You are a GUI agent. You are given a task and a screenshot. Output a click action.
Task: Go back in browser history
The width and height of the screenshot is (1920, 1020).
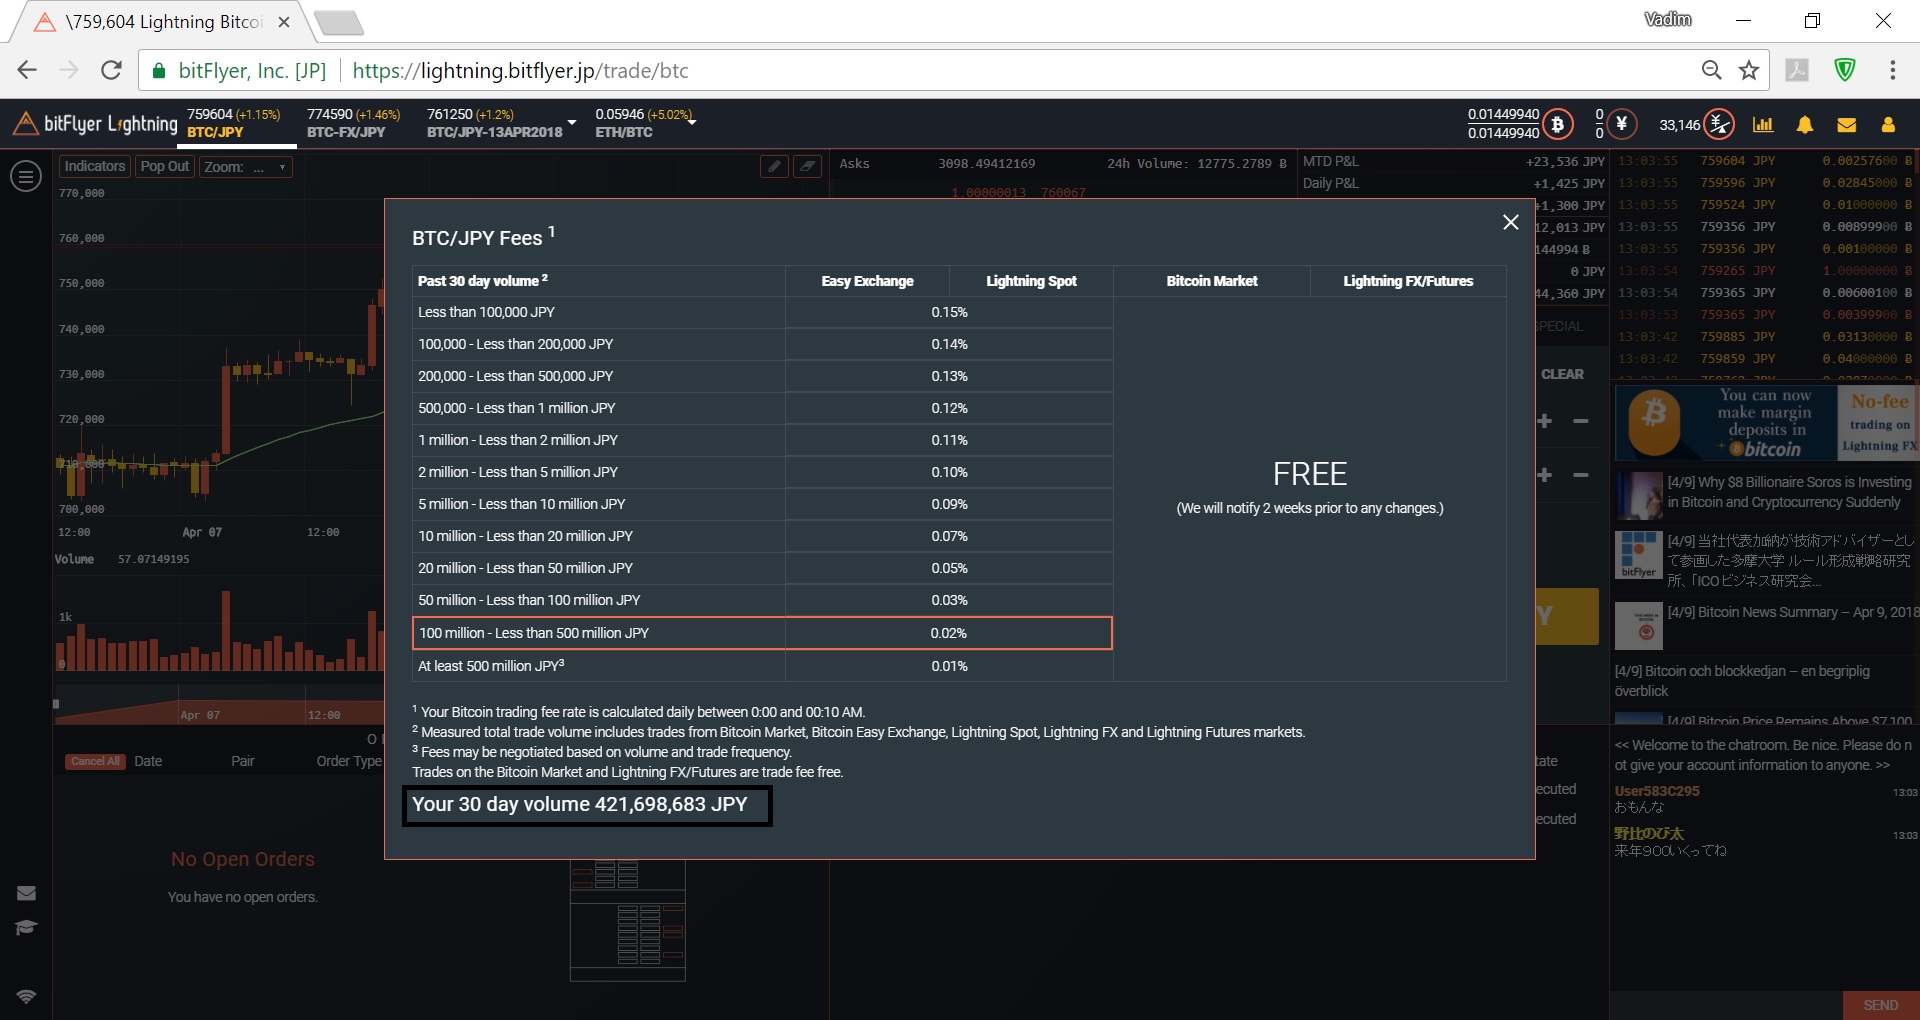27,70
